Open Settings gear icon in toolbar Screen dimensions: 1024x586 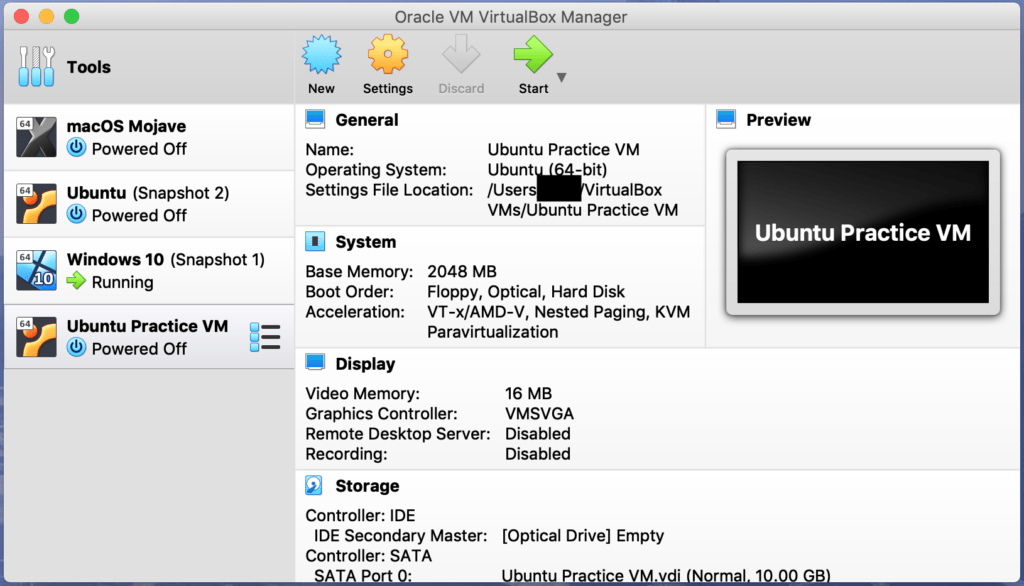click(388, 55)
